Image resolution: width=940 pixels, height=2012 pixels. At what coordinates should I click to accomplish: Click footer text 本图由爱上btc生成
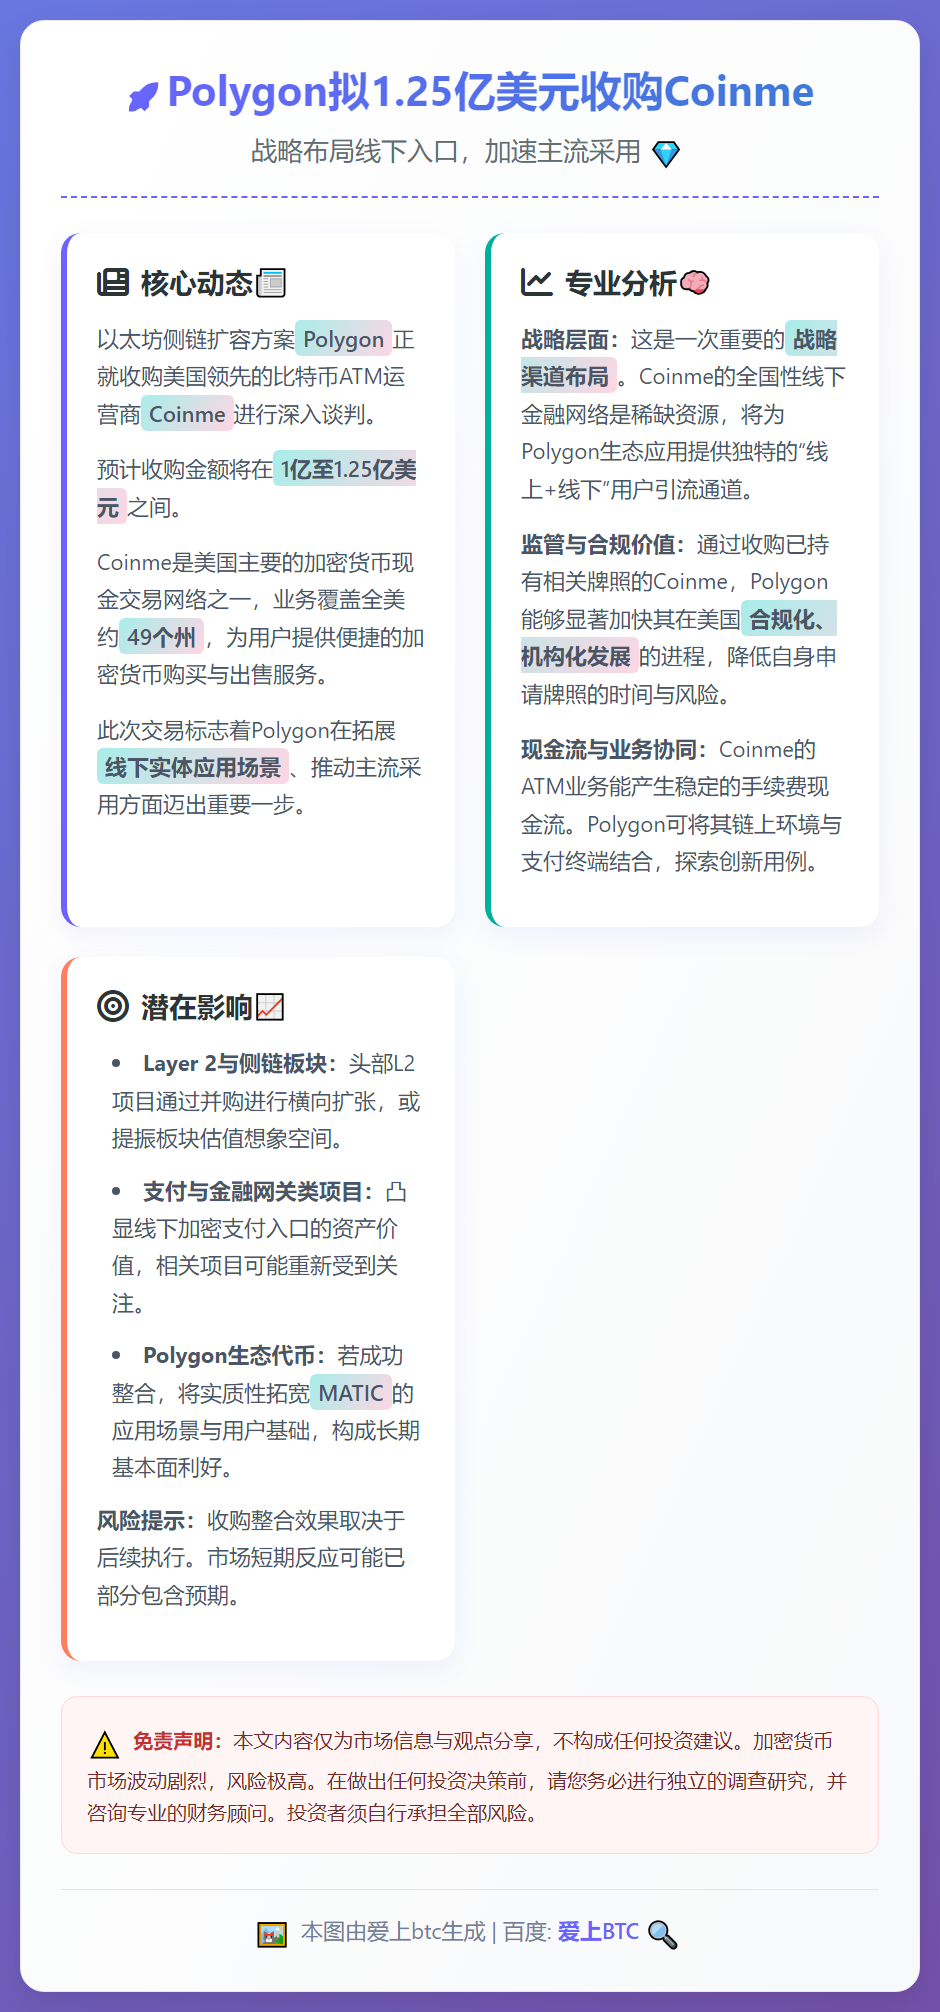pyautogui.click(x=393, y=1932)
